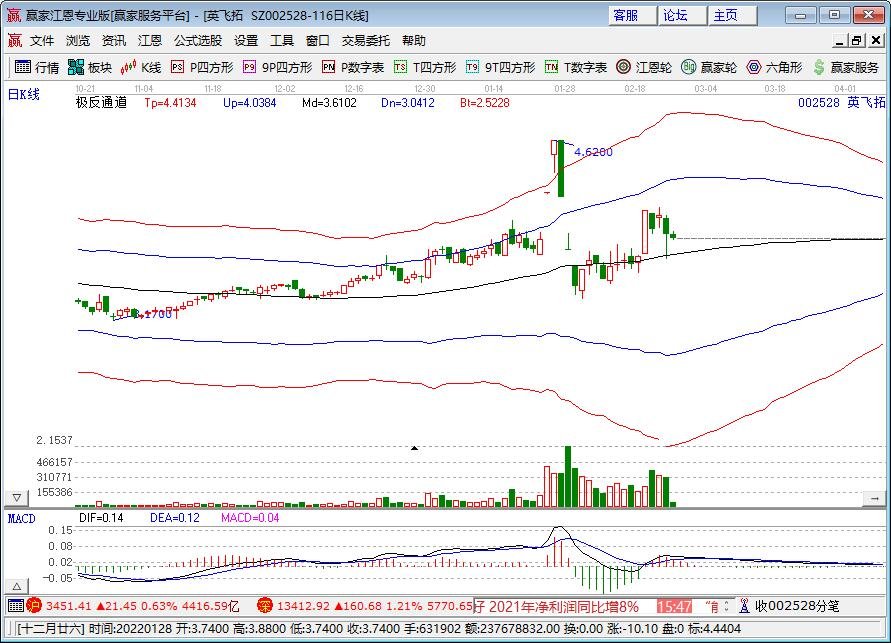Click the right-arrow scroll button by volume chart

[x=875, y=498]
